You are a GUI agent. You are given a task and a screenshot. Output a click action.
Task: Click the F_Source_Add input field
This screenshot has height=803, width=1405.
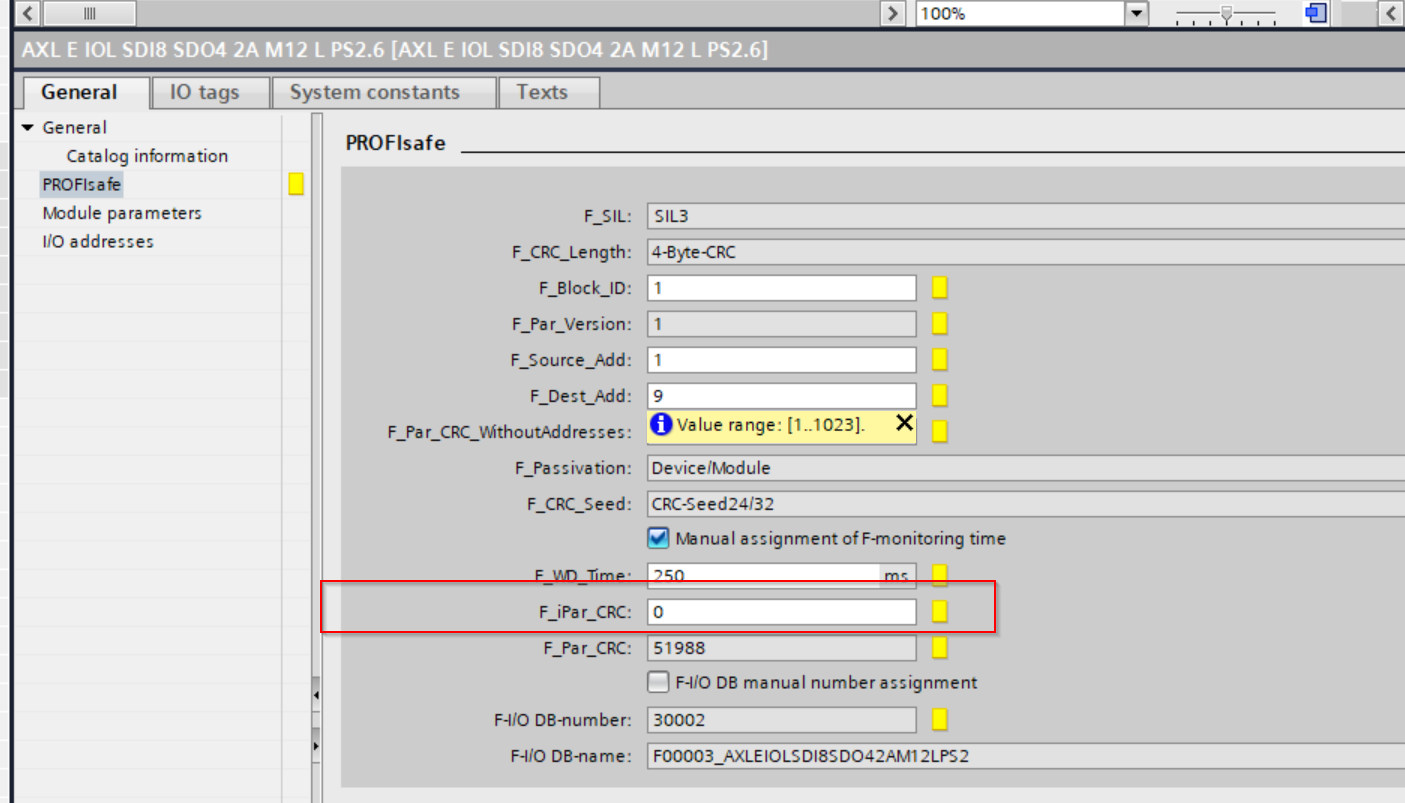pos(781,360)
